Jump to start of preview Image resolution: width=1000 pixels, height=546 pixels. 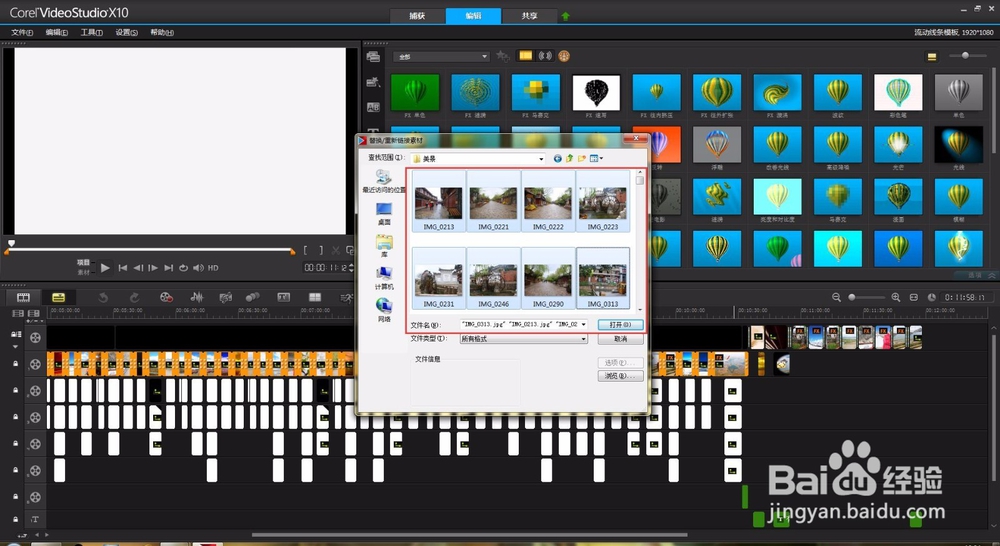pos(122,268)
